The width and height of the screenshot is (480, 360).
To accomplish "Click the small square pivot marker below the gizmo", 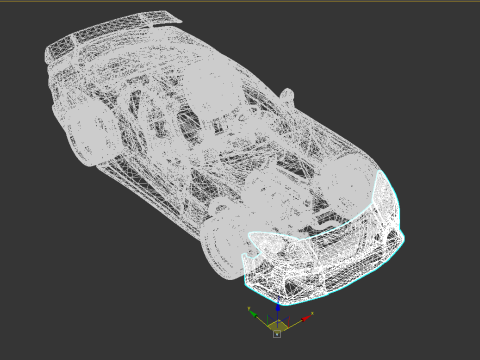I will 277,334.
